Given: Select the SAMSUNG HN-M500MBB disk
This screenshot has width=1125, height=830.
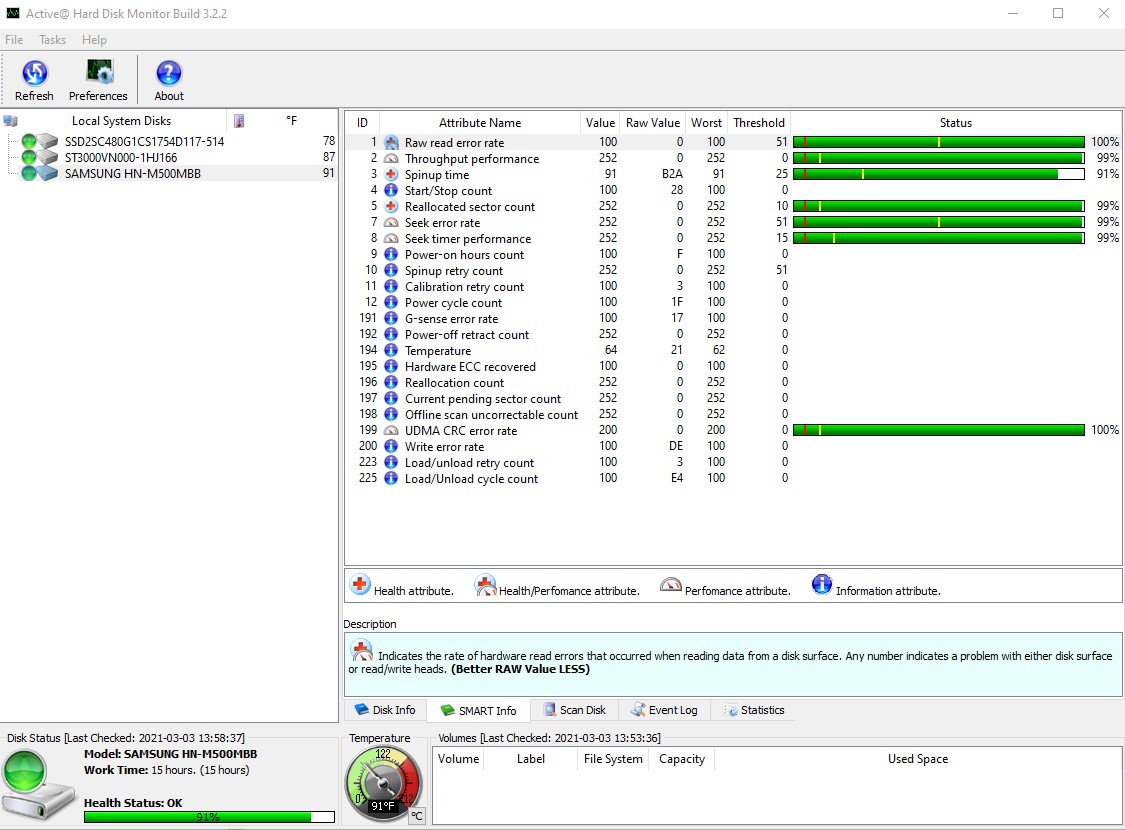Looking at the screenshot, I should (x=132, y=174).
